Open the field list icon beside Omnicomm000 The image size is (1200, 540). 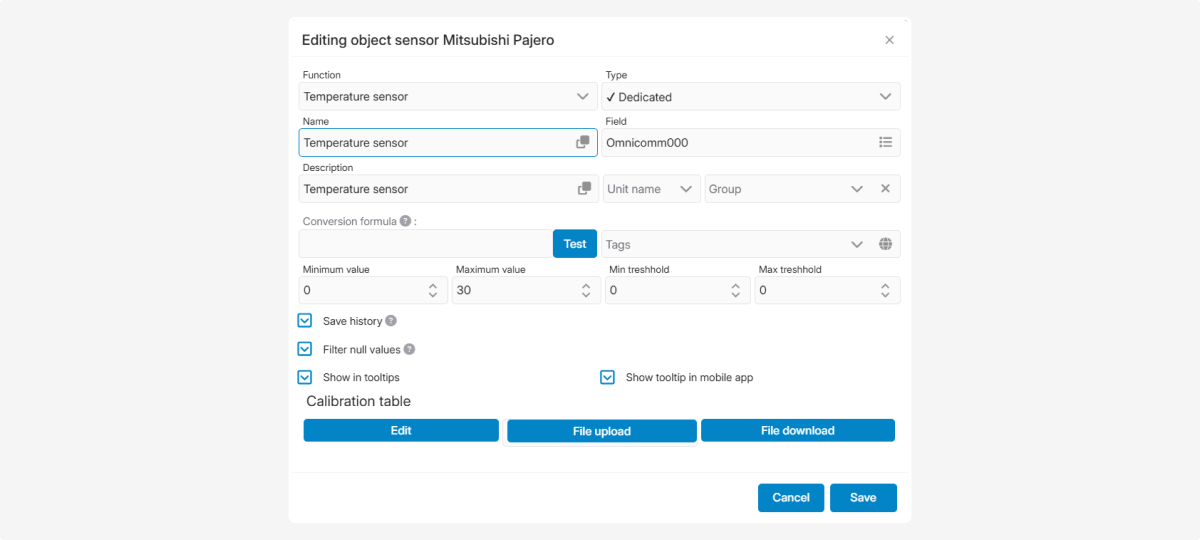tap(885, 143)
